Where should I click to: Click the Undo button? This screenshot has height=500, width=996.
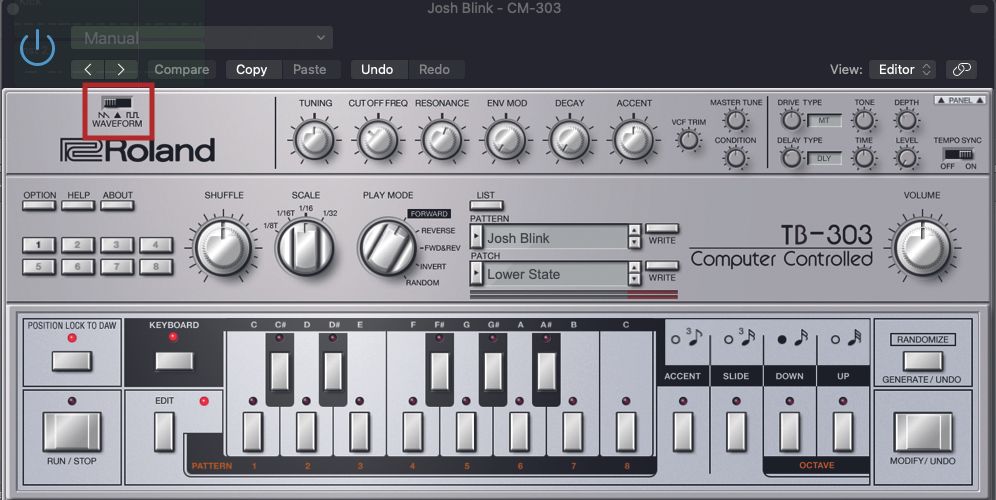point(377,69)
